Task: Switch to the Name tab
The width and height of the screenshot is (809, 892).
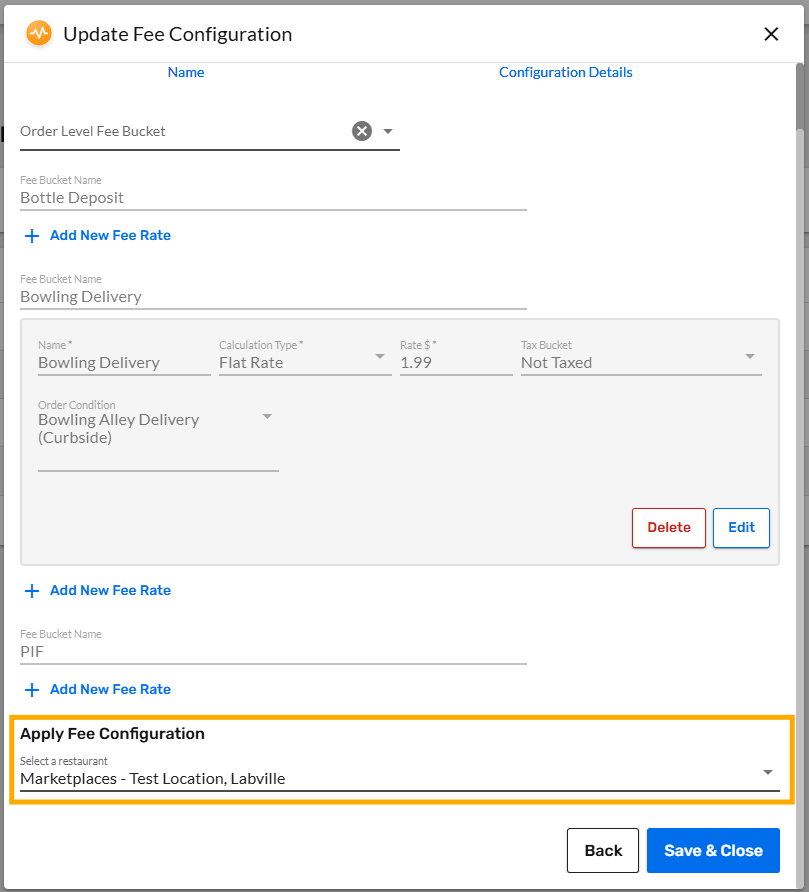Action: tap(185, 72)
